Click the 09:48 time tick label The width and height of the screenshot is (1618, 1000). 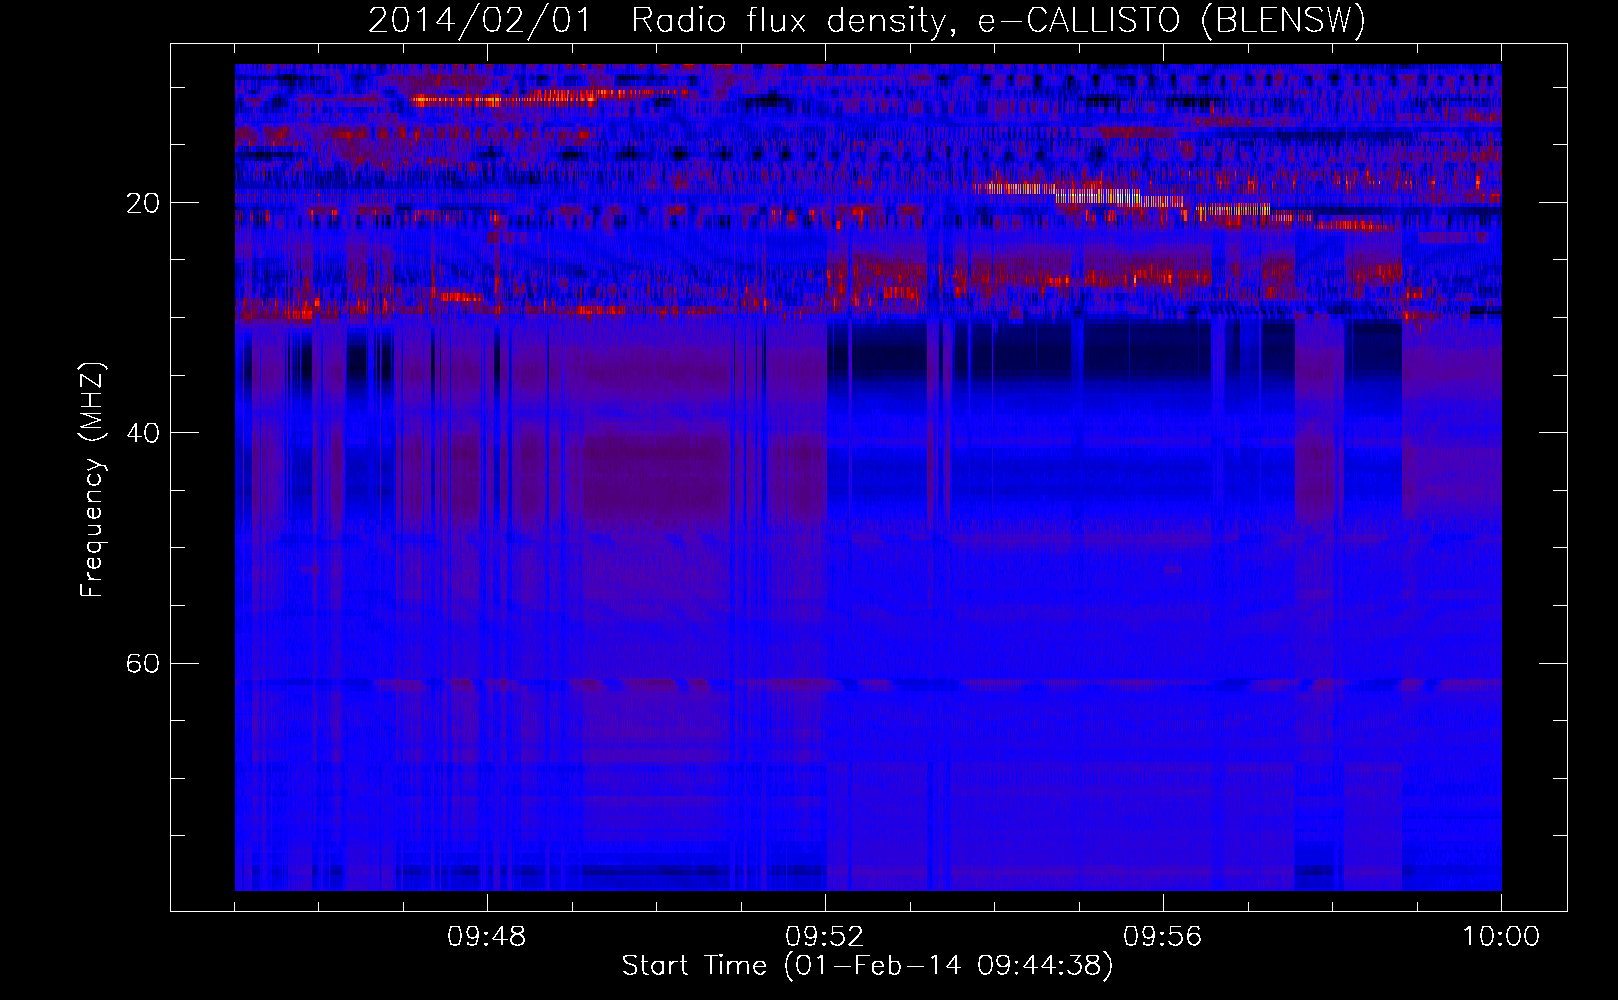[x=487, y=937]
